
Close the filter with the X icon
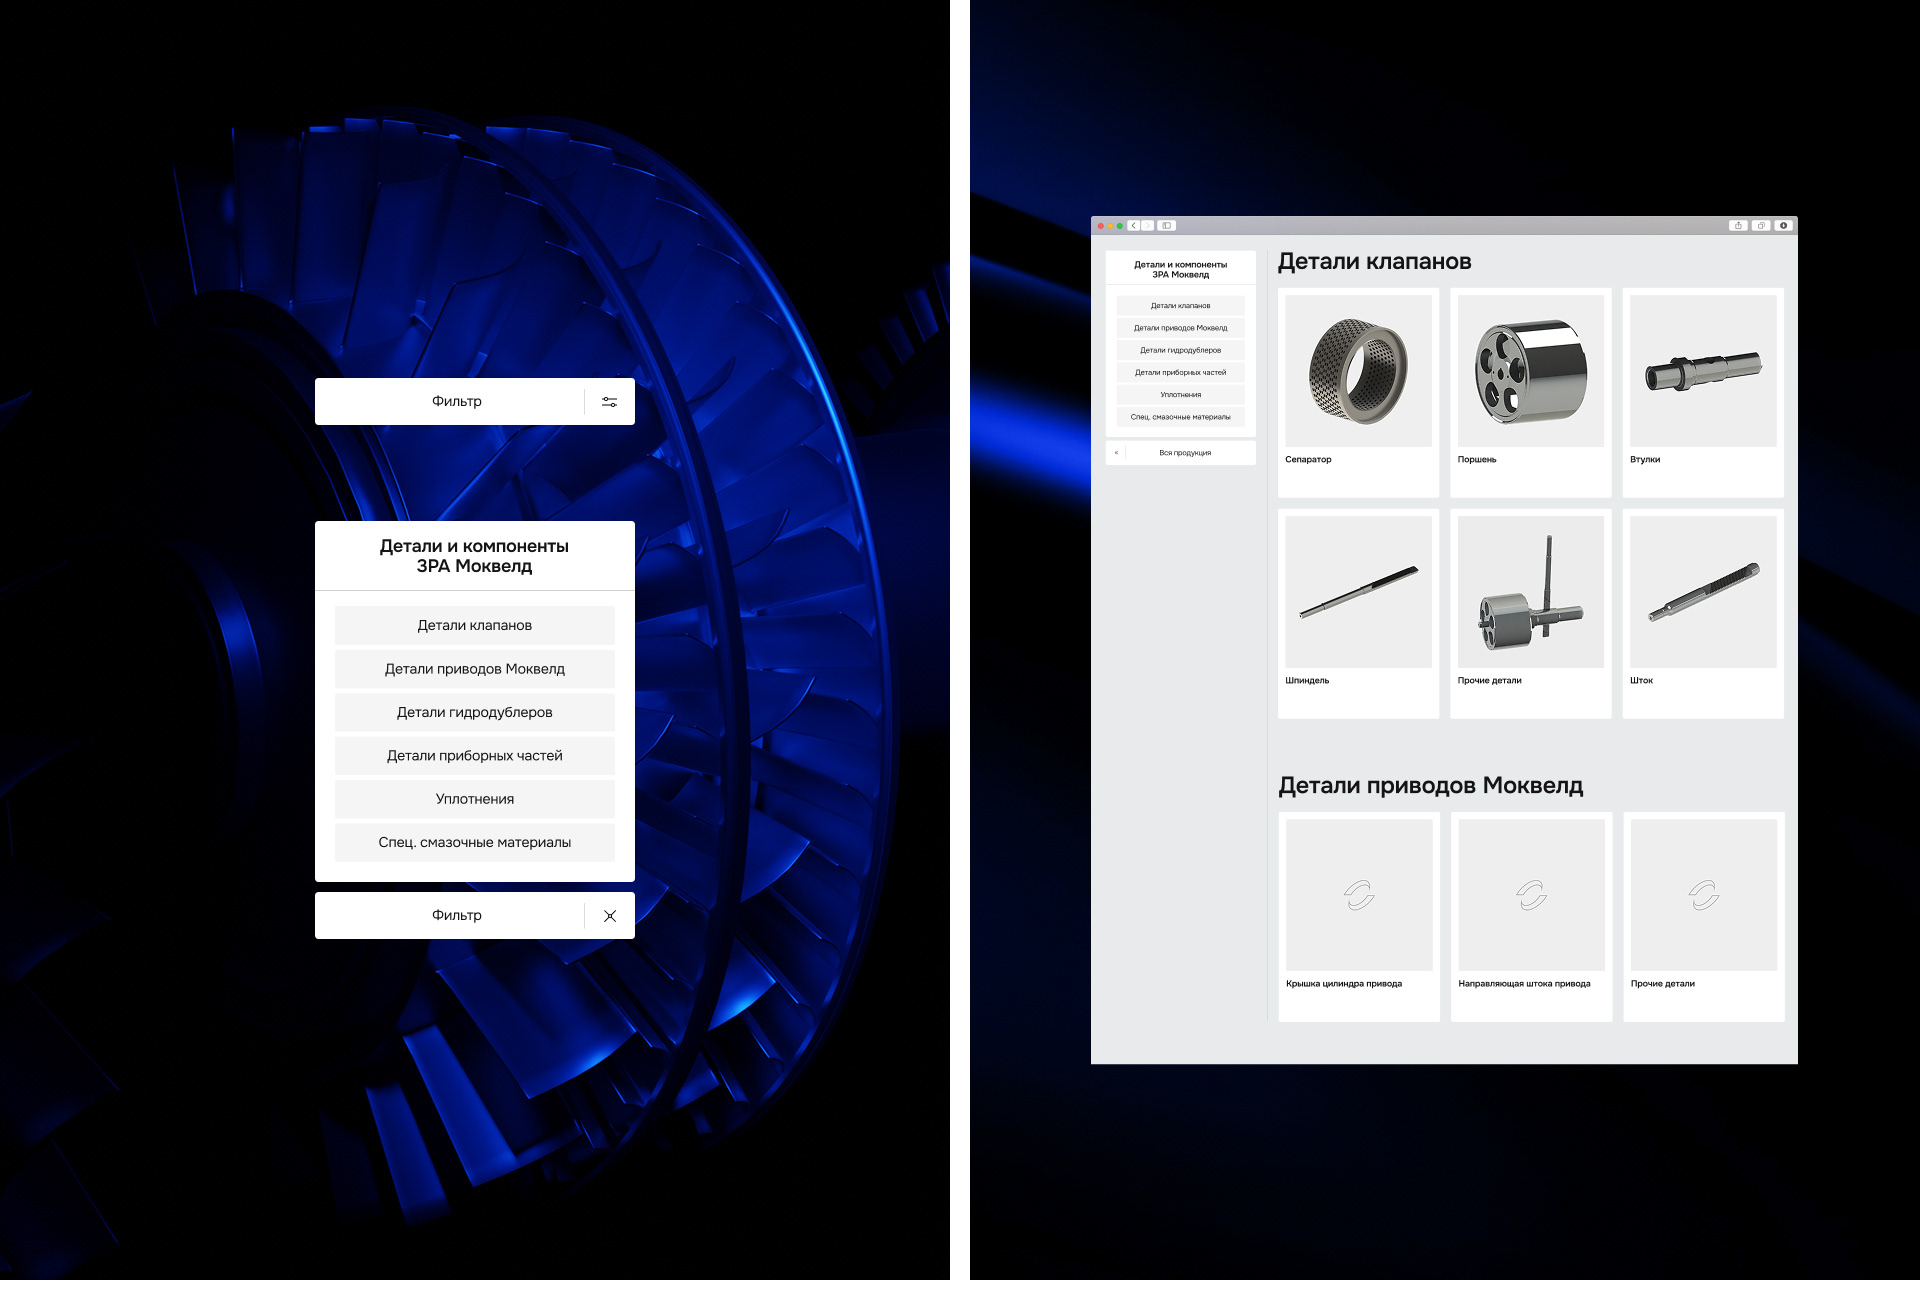609,916
